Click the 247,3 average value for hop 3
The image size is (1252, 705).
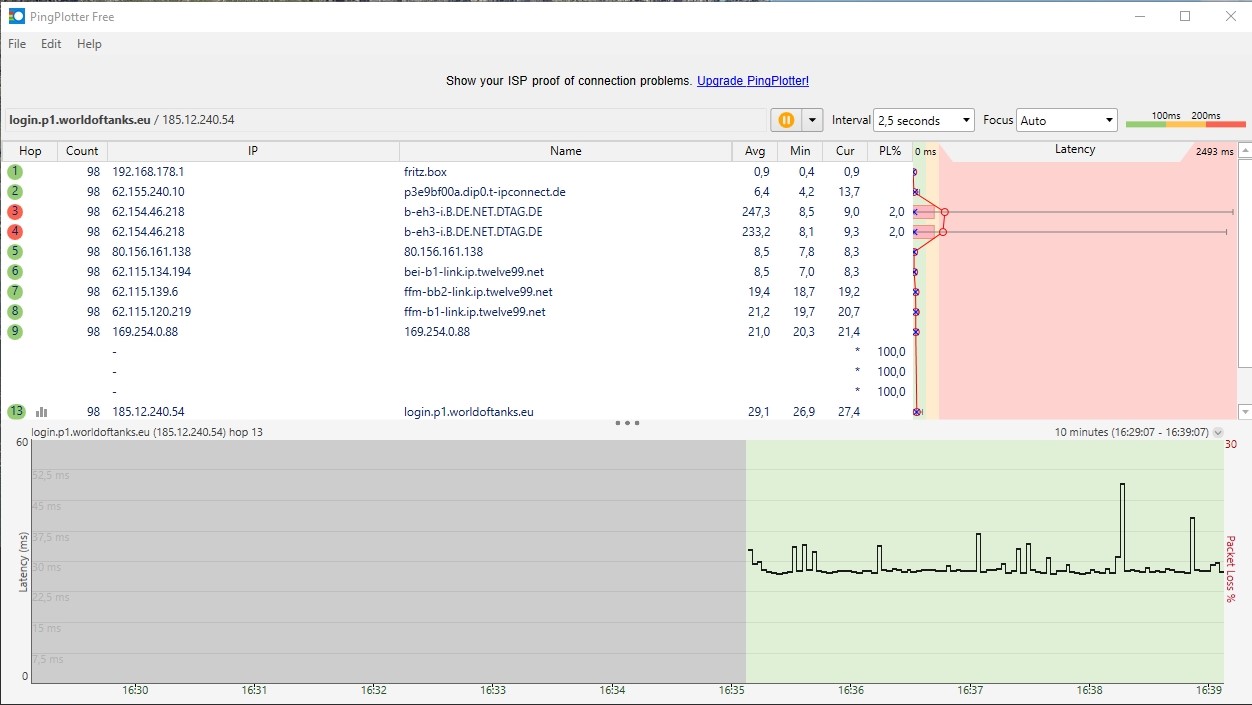click(x=756, y=212)
